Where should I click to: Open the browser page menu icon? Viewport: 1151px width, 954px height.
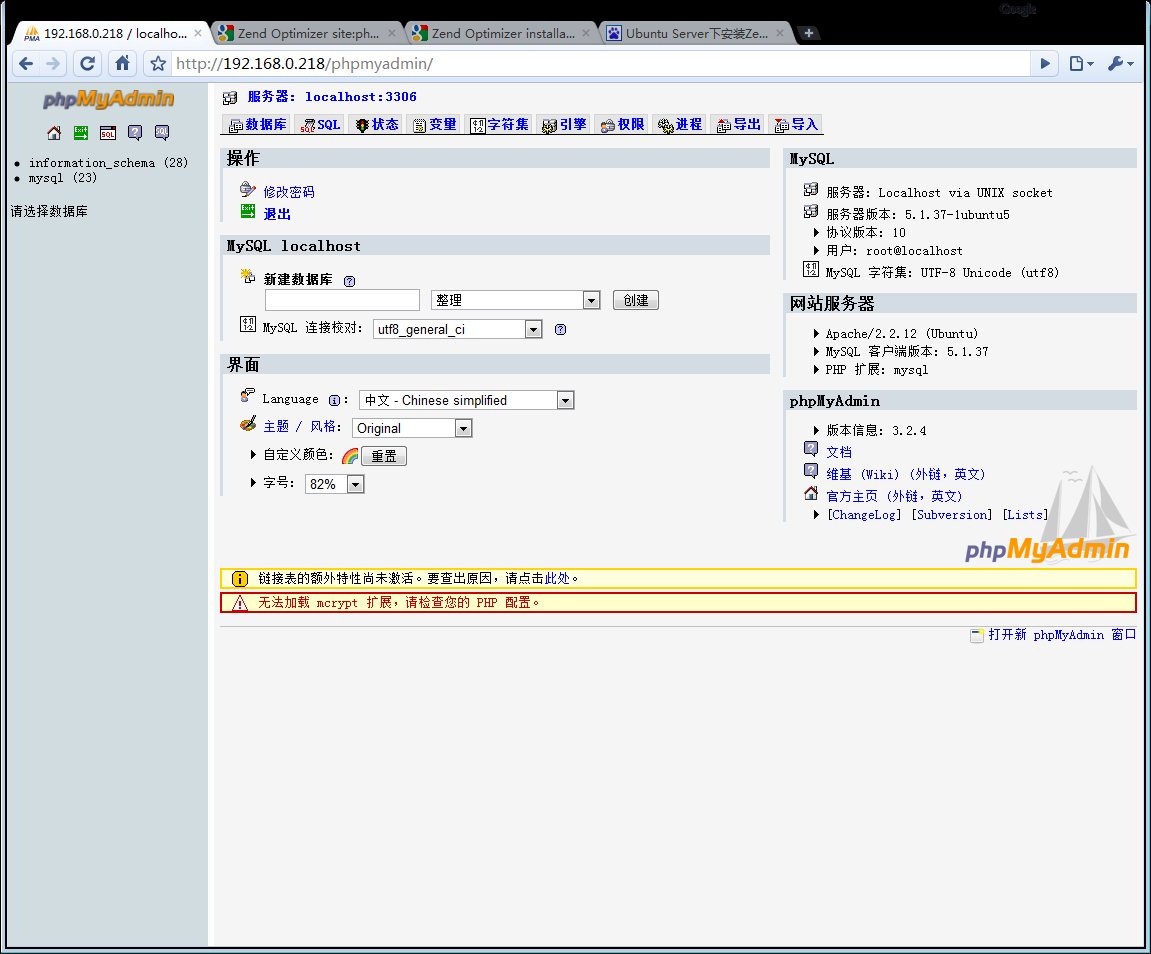(x=1081, y=64)
